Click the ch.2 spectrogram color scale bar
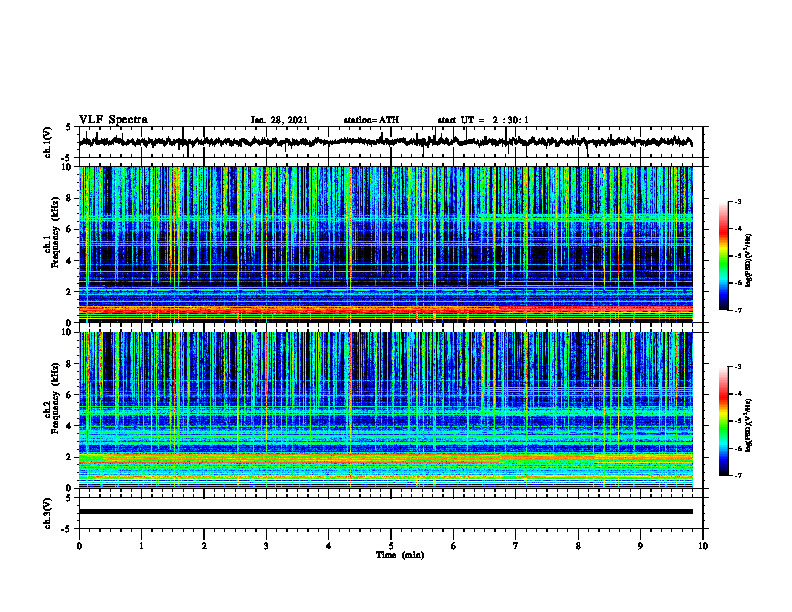The height and width of the screenshot is (612, 792). [x=724, y=421]
